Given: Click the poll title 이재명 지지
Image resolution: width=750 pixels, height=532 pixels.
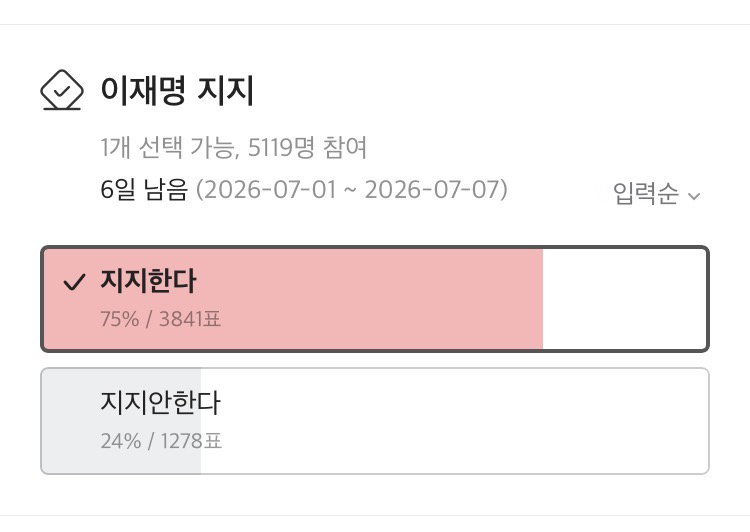Looking at the screenshot, I should click(177, 90).
